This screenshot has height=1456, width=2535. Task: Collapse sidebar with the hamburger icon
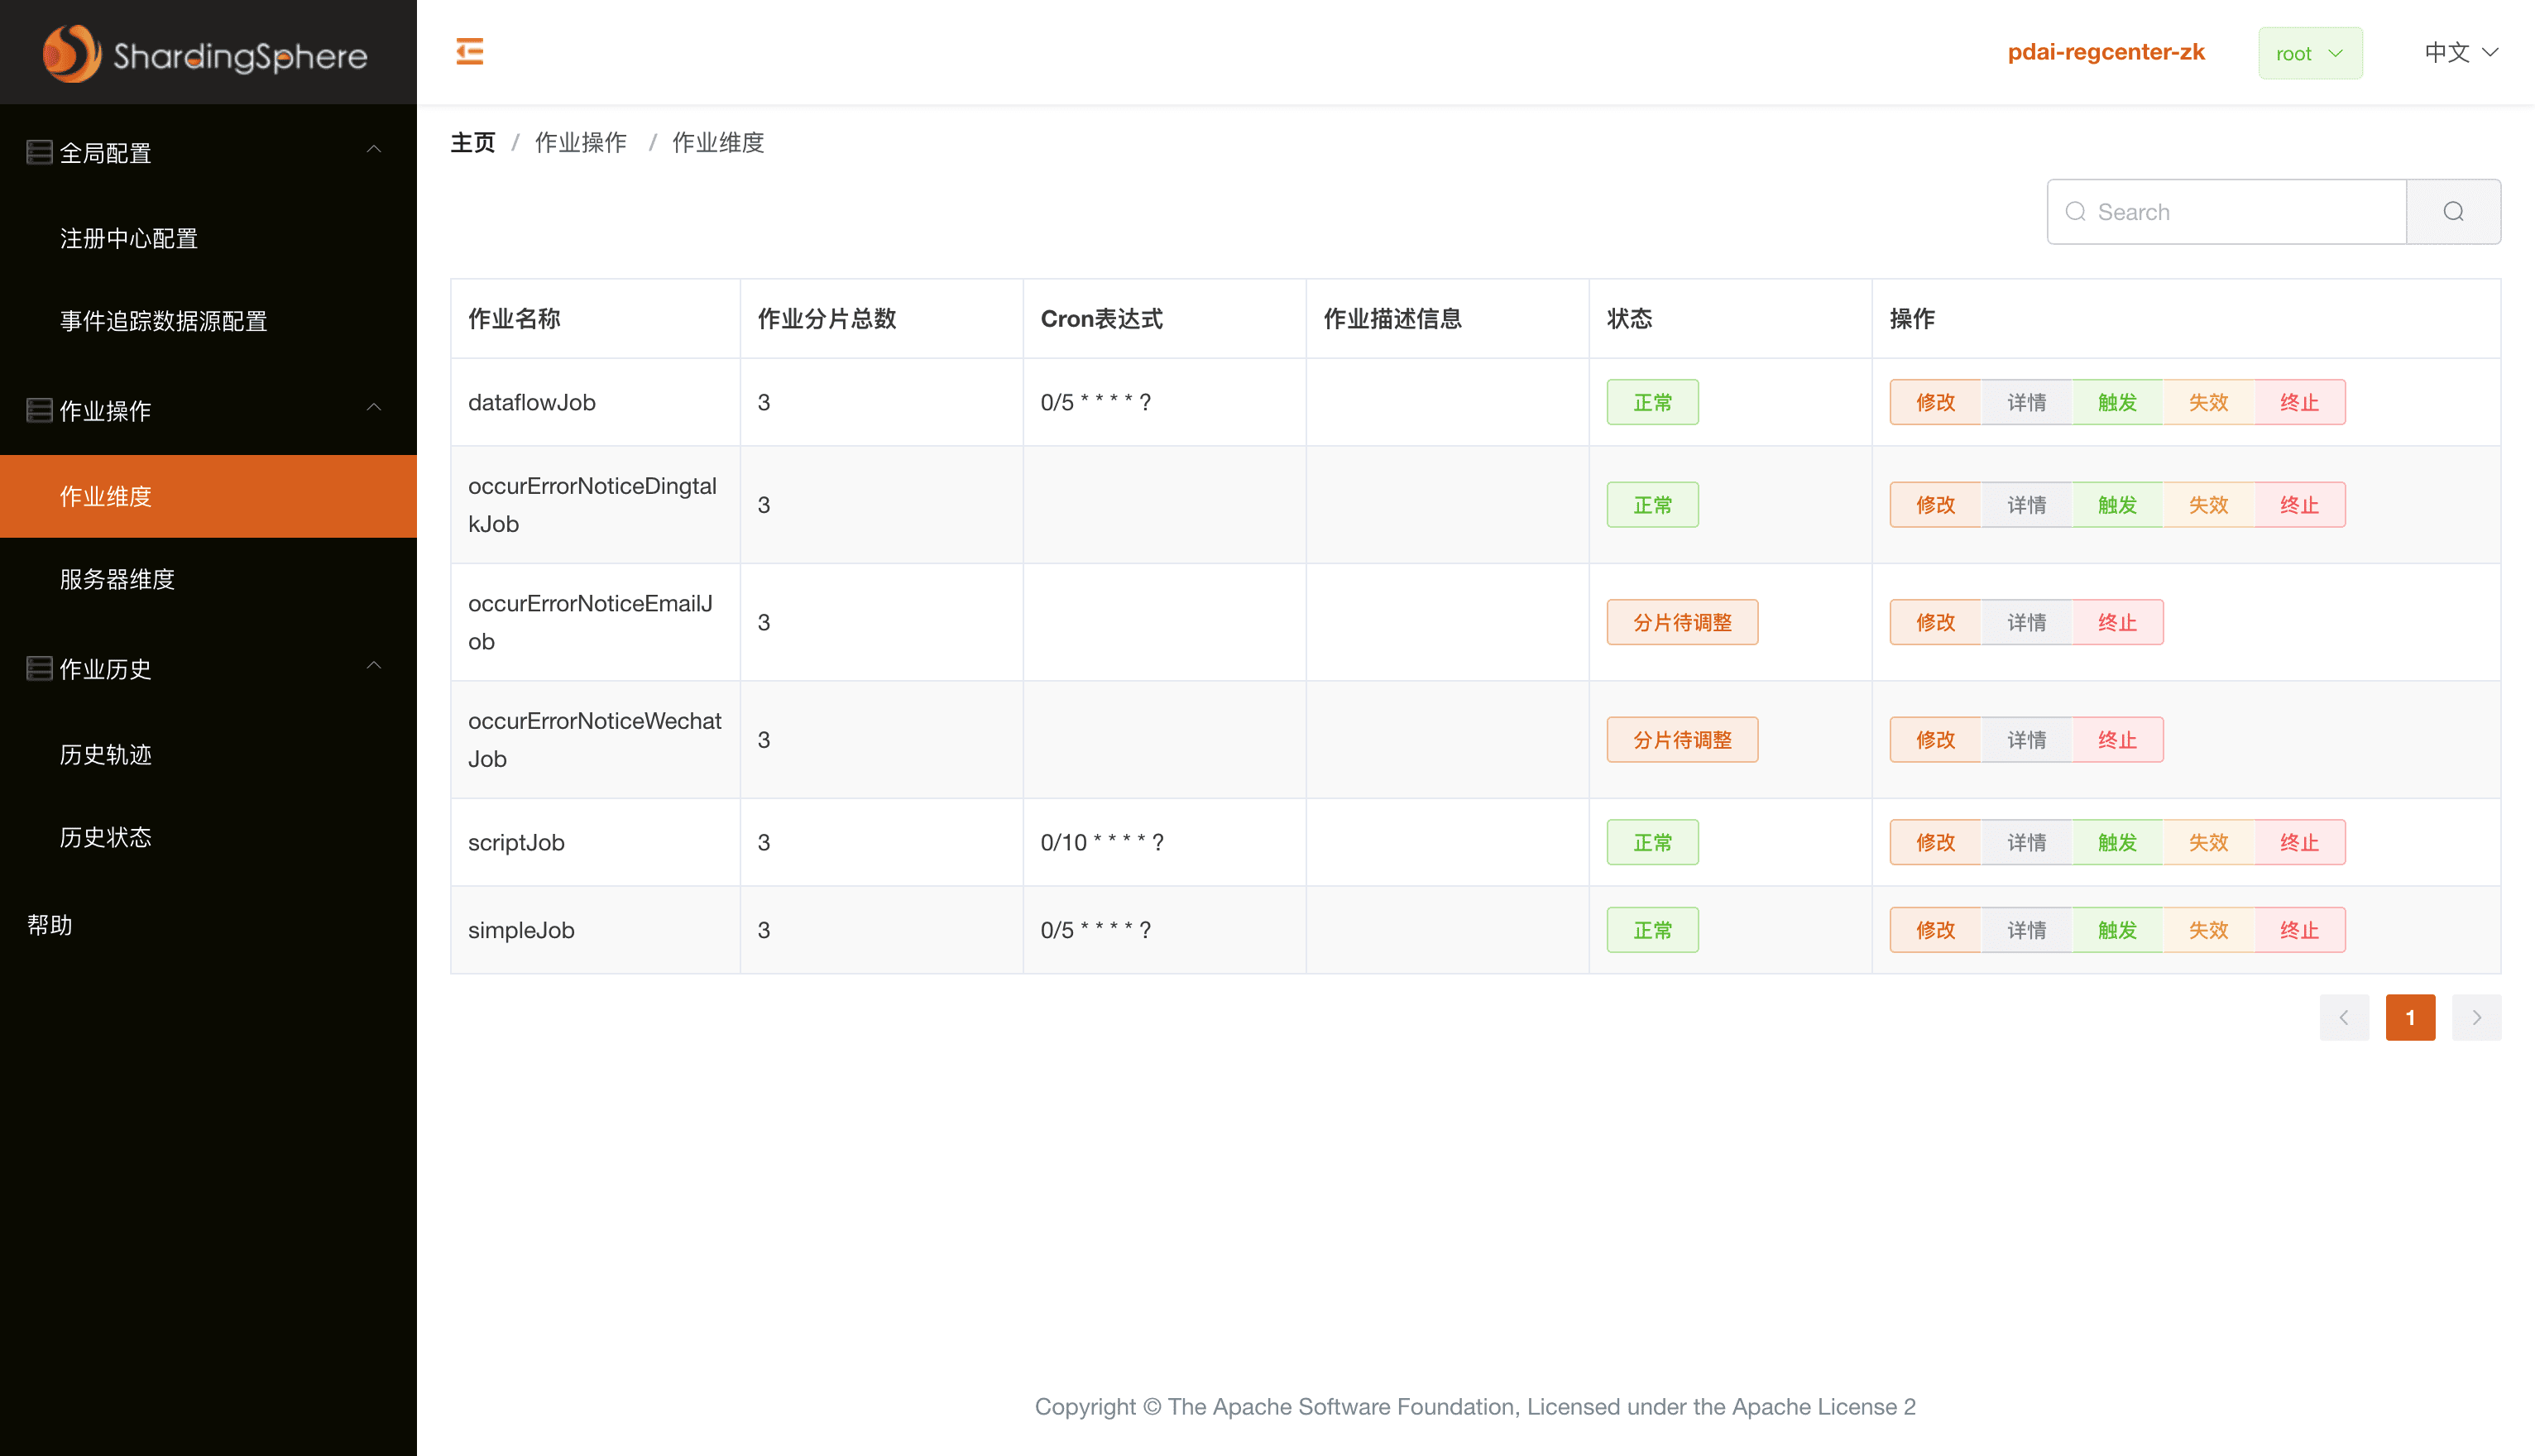tap(469, 51)
